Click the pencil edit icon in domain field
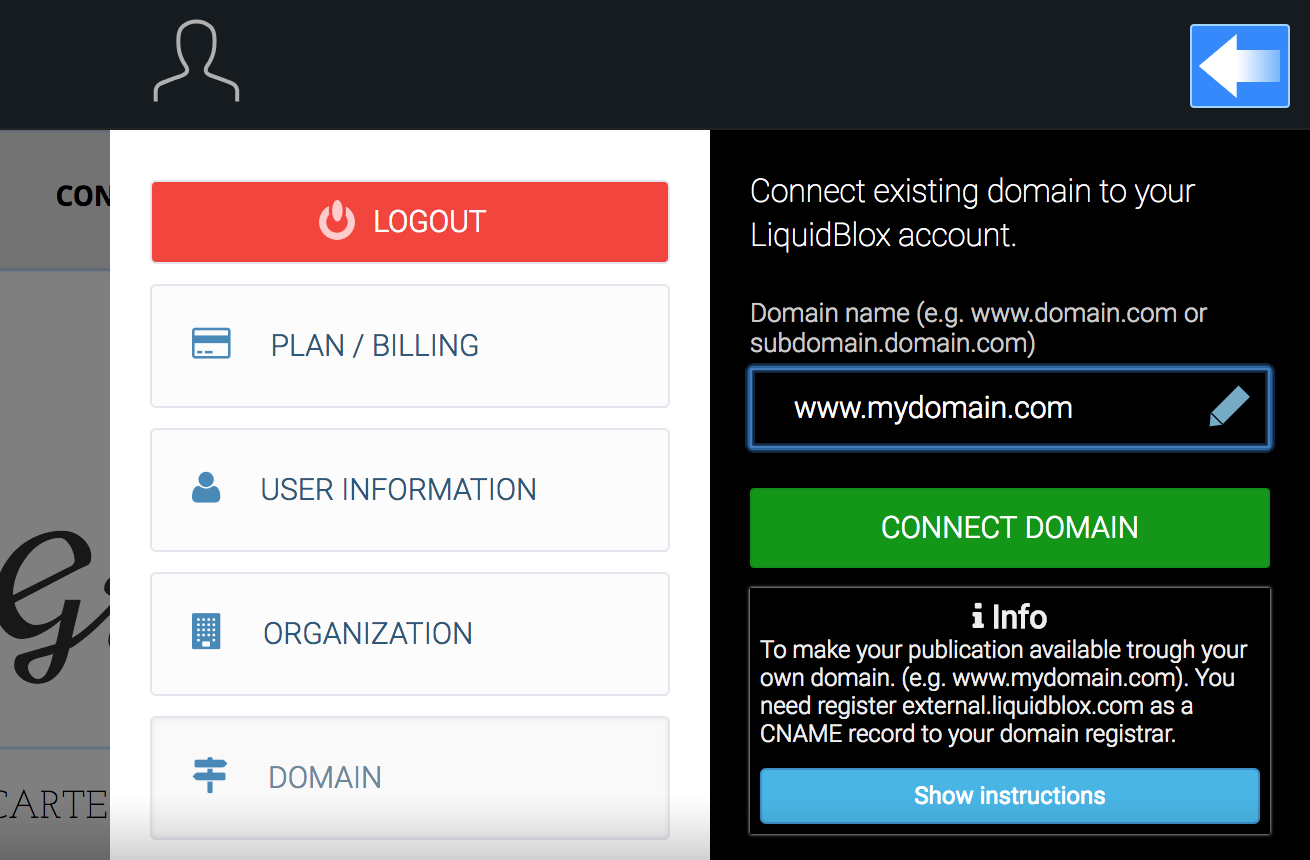1310x860 pixels. (x=1228, y=408)
